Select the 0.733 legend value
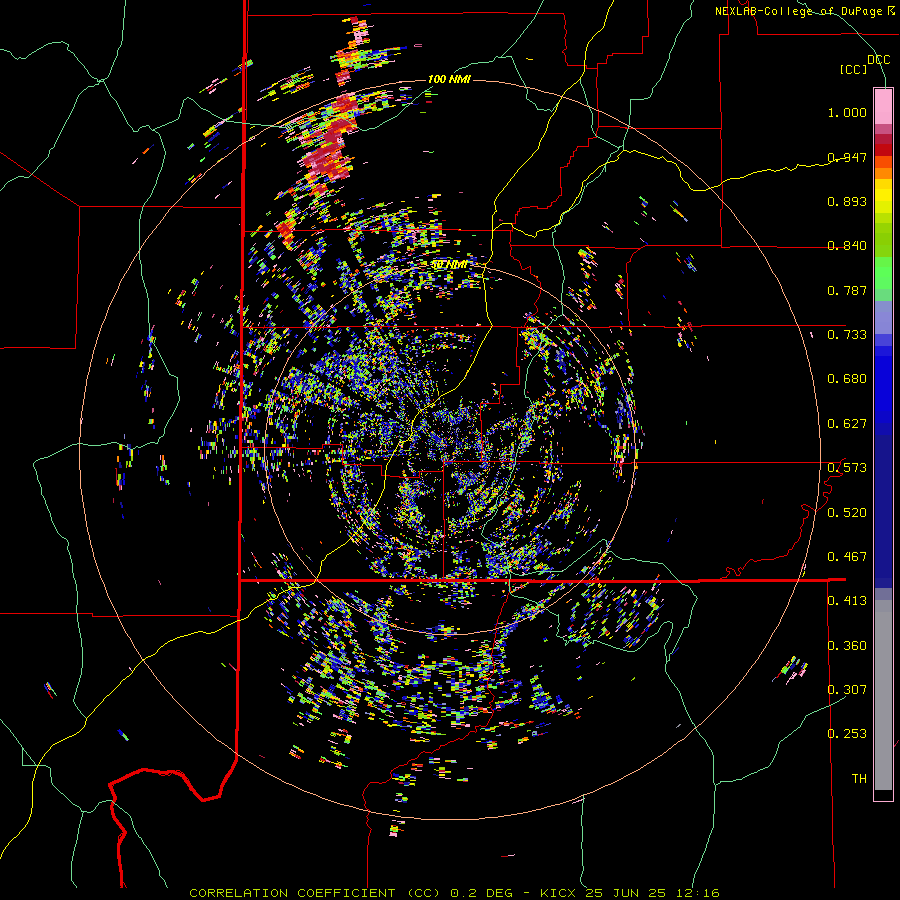The width and height of the screenshot is (900, 900). [847, 334]
